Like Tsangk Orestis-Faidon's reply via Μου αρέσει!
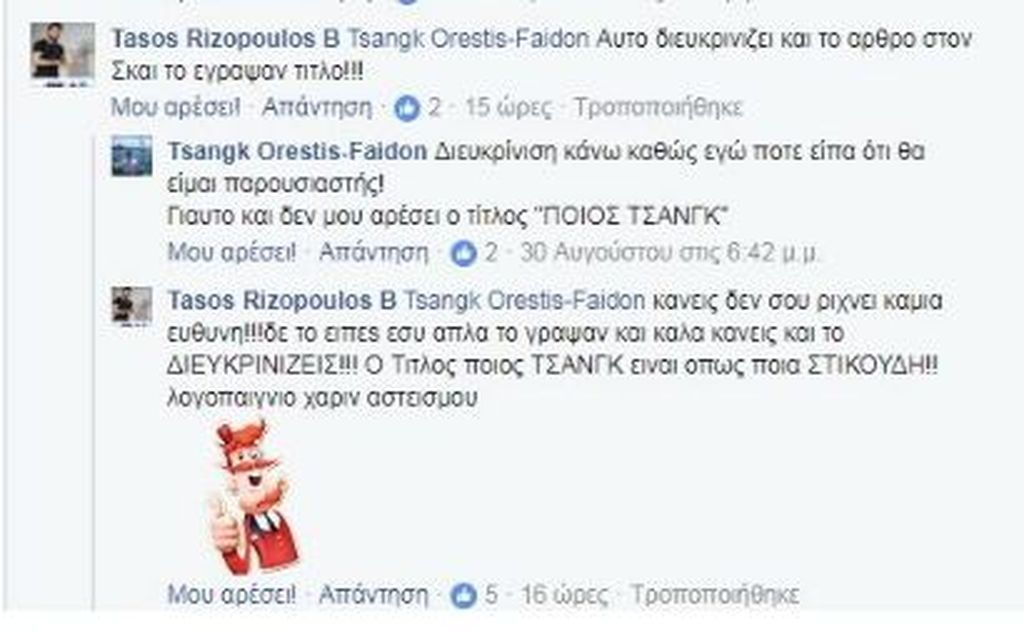 (232, 252)
